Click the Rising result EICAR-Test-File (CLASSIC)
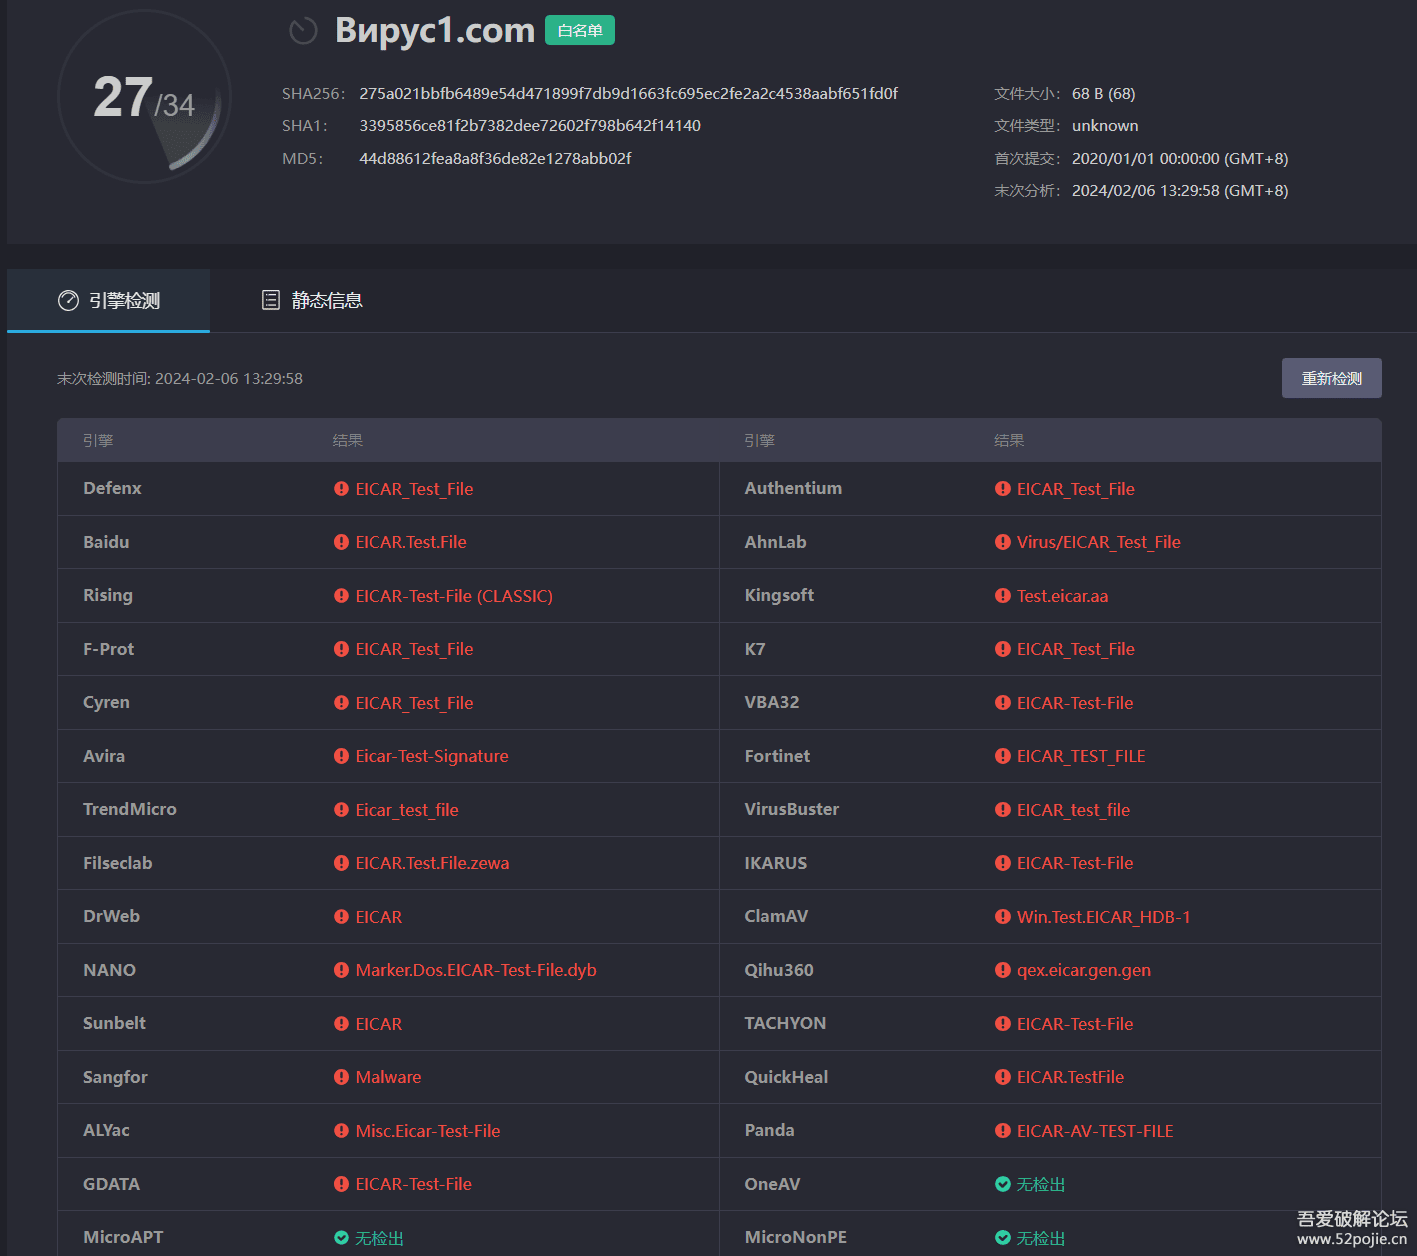Viewport: 1417px width, 1256px height. 454,596
